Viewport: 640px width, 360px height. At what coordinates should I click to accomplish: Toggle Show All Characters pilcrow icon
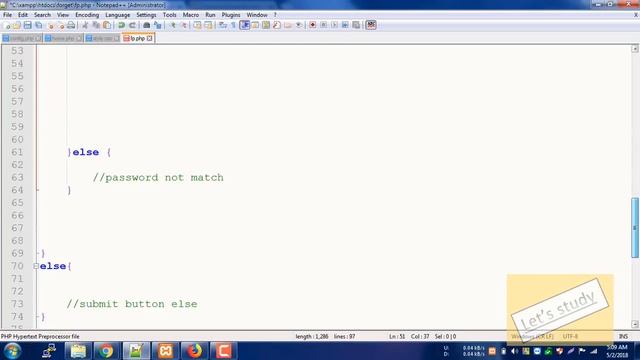coord(233,25)
